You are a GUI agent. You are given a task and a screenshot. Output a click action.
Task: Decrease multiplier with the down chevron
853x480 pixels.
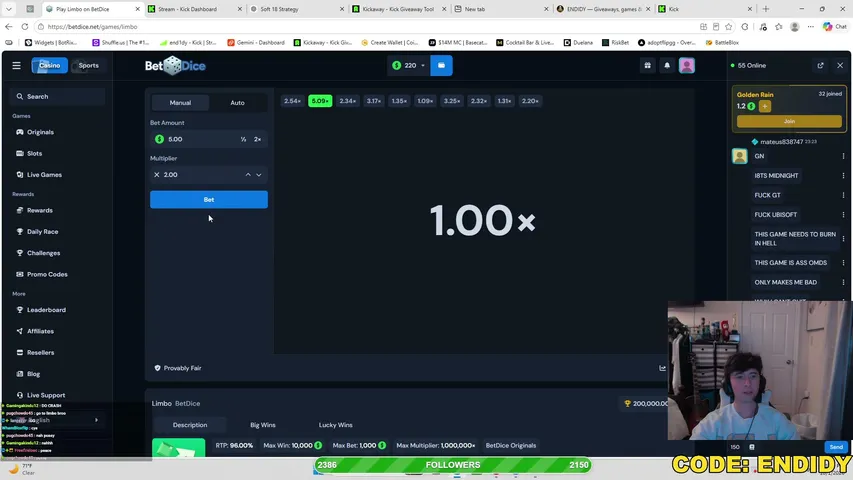click(x=259, y=175)
